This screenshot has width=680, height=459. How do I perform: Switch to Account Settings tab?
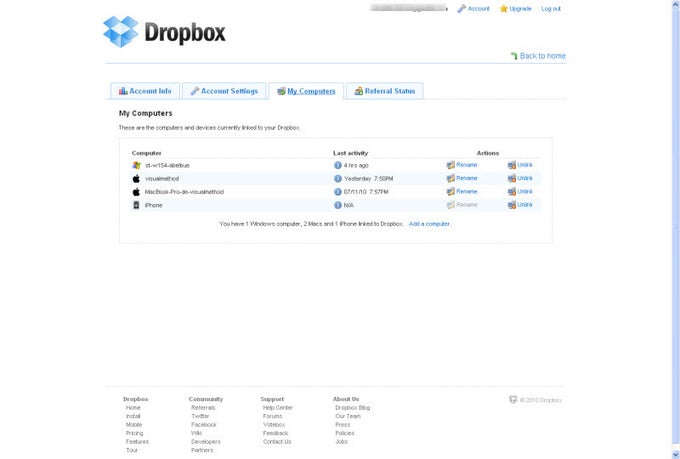[224, 91]
